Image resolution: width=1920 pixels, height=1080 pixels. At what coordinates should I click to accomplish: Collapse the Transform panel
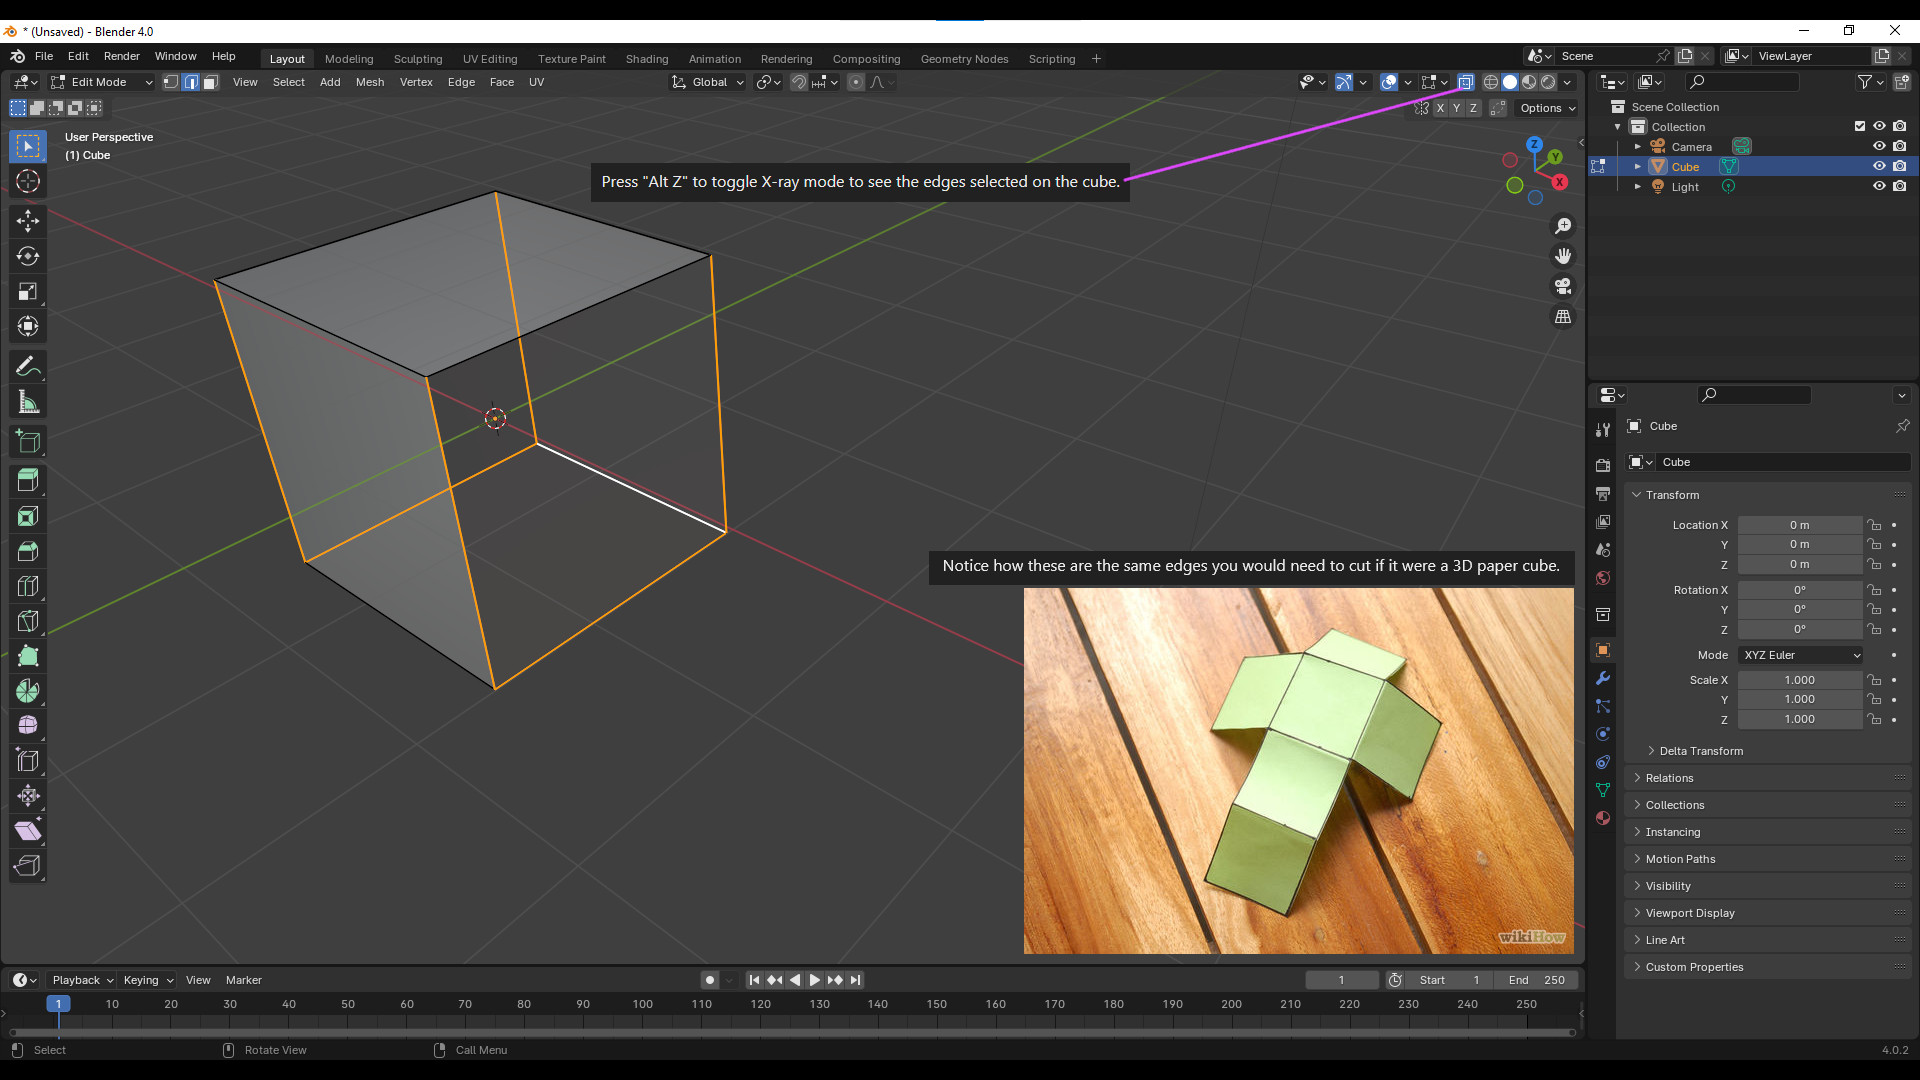pos(1672,495)
